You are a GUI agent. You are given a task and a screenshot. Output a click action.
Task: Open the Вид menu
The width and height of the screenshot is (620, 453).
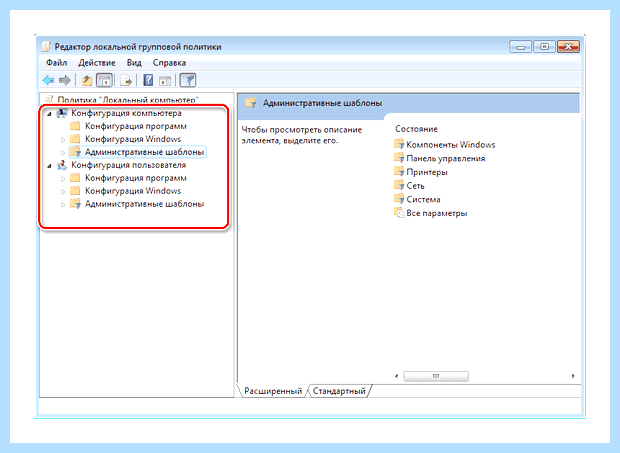(x=134, y=63)
